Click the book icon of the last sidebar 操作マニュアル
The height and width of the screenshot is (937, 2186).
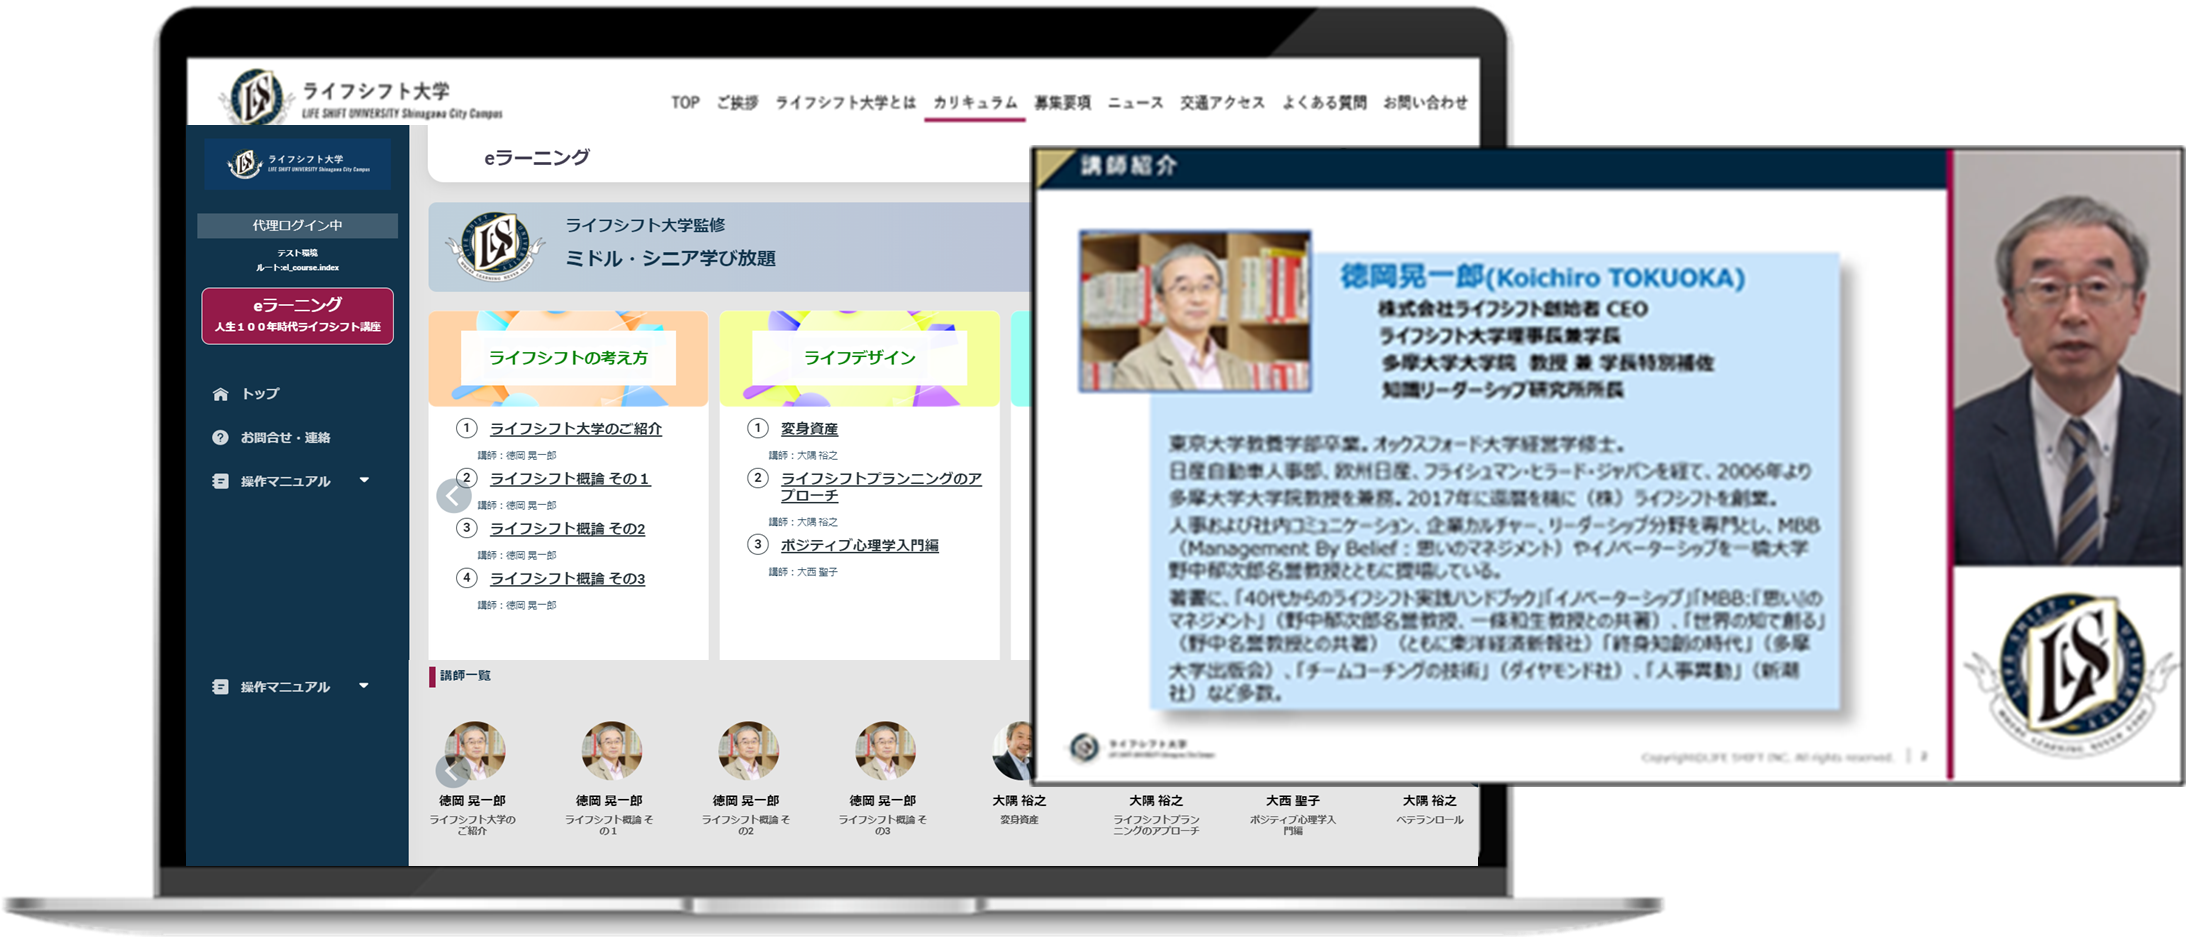(x=220, y=687)
